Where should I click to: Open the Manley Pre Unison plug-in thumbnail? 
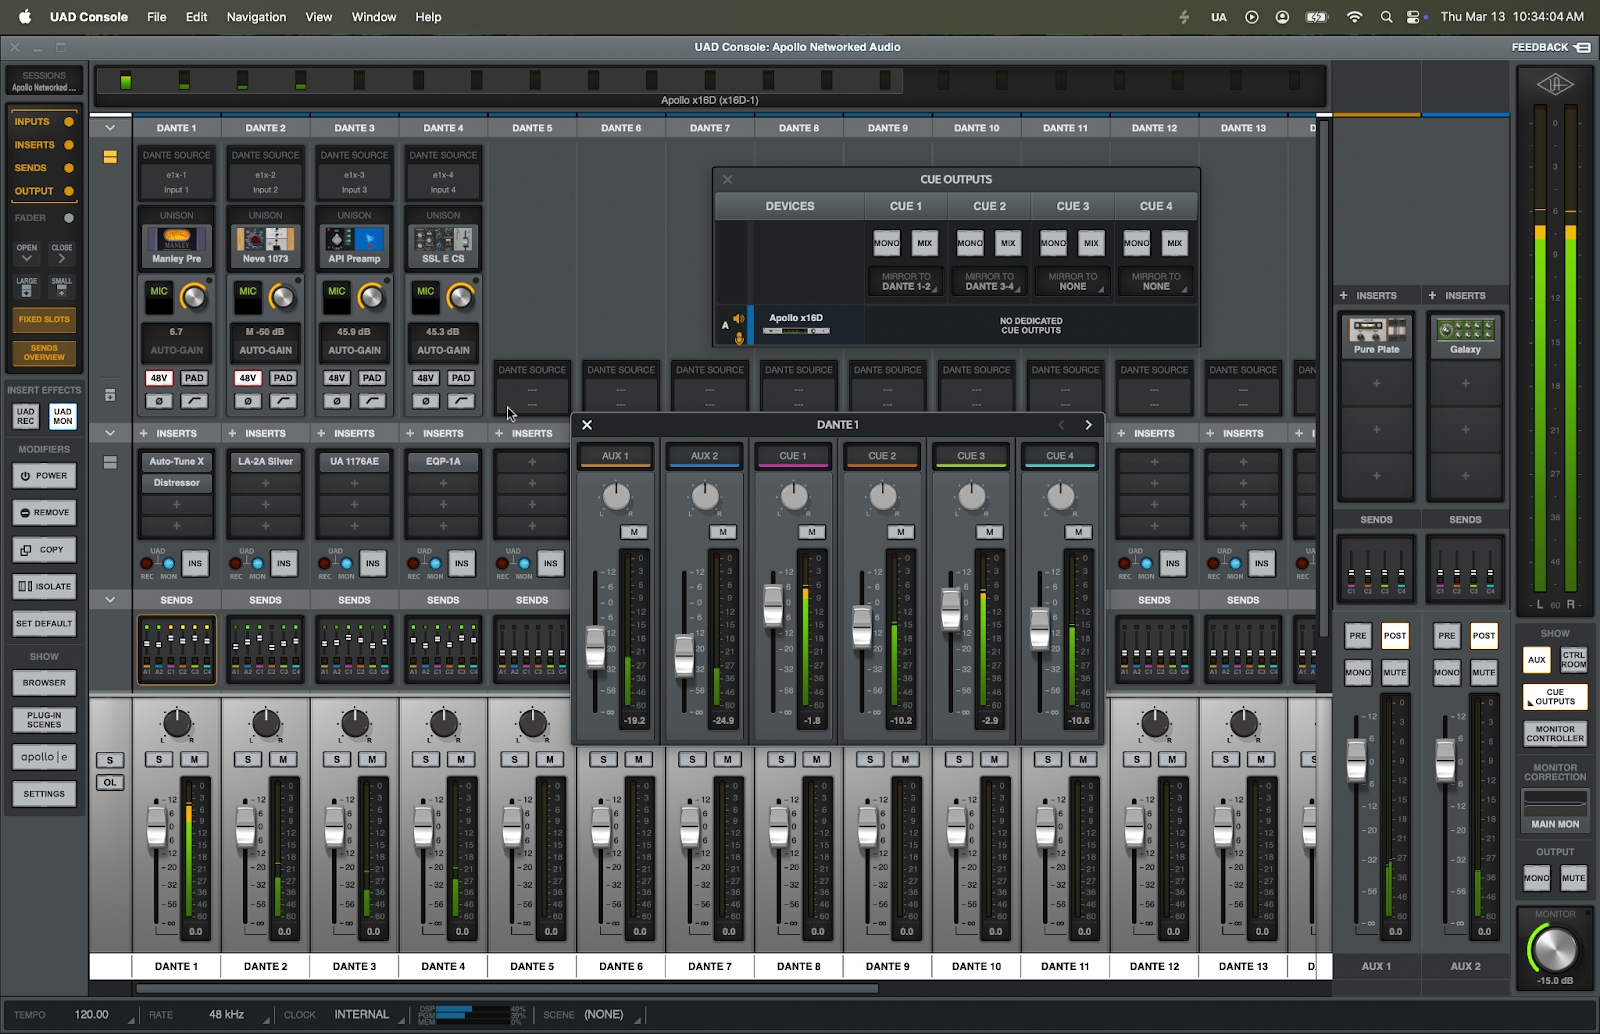click(x=177, y=245)
